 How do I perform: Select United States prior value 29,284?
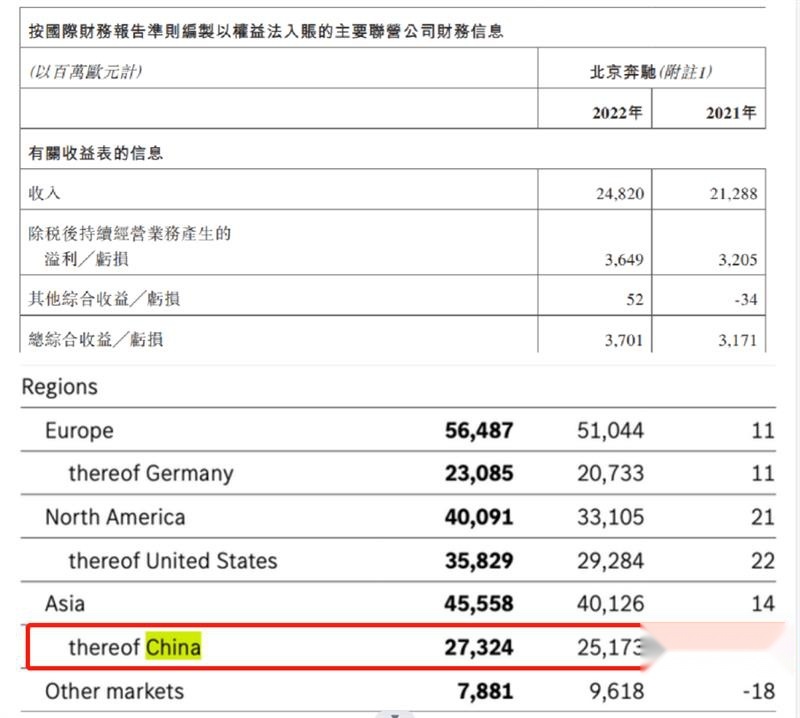[610, 561]
